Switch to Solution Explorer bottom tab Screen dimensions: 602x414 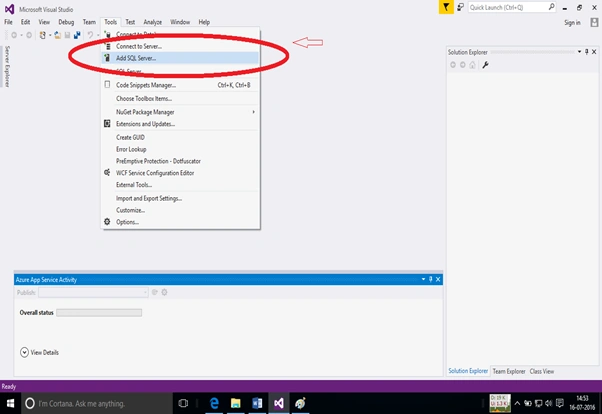(468, 371)
